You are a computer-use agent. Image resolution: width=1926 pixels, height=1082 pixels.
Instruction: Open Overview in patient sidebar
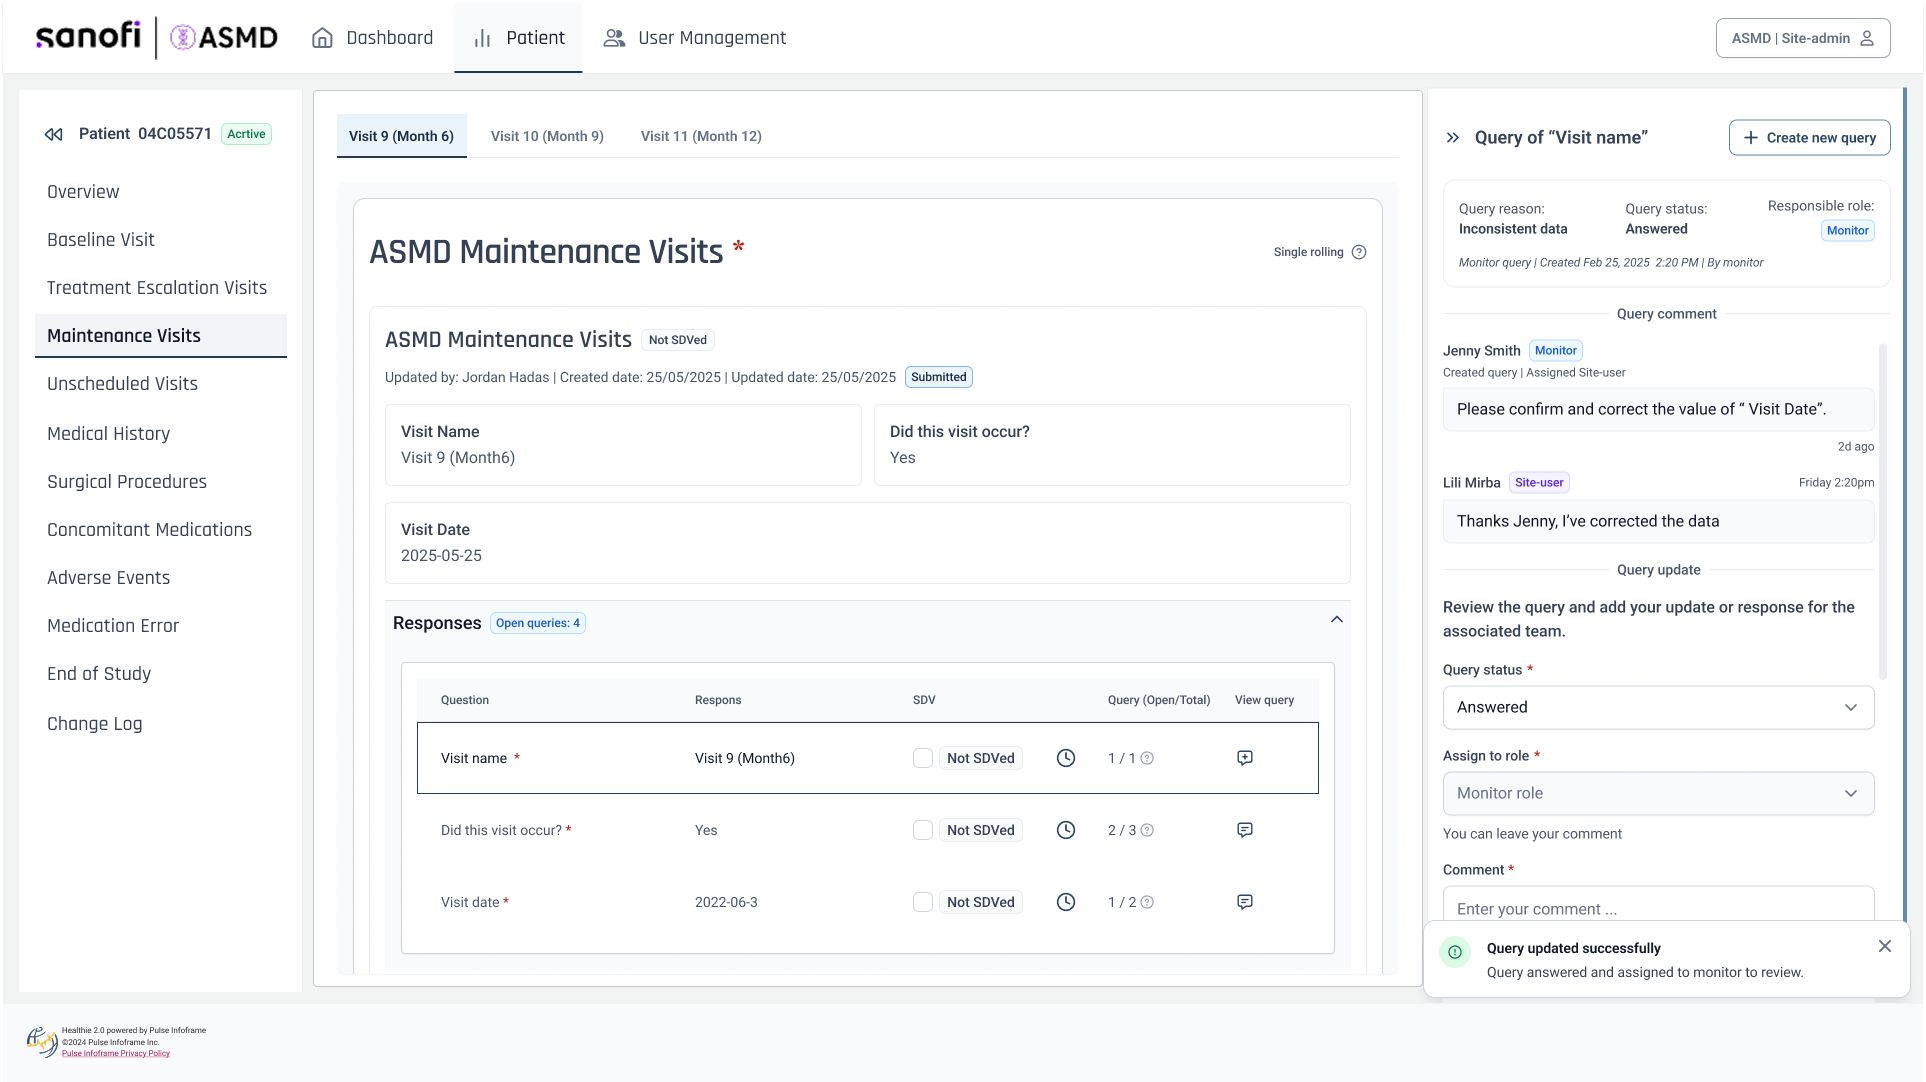[x=83, y=192]
